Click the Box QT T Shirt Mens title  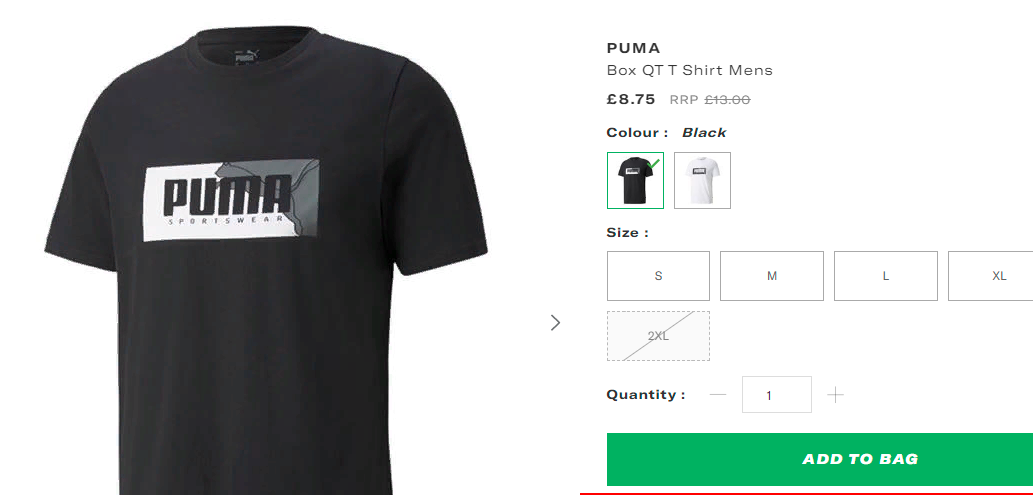690,70
